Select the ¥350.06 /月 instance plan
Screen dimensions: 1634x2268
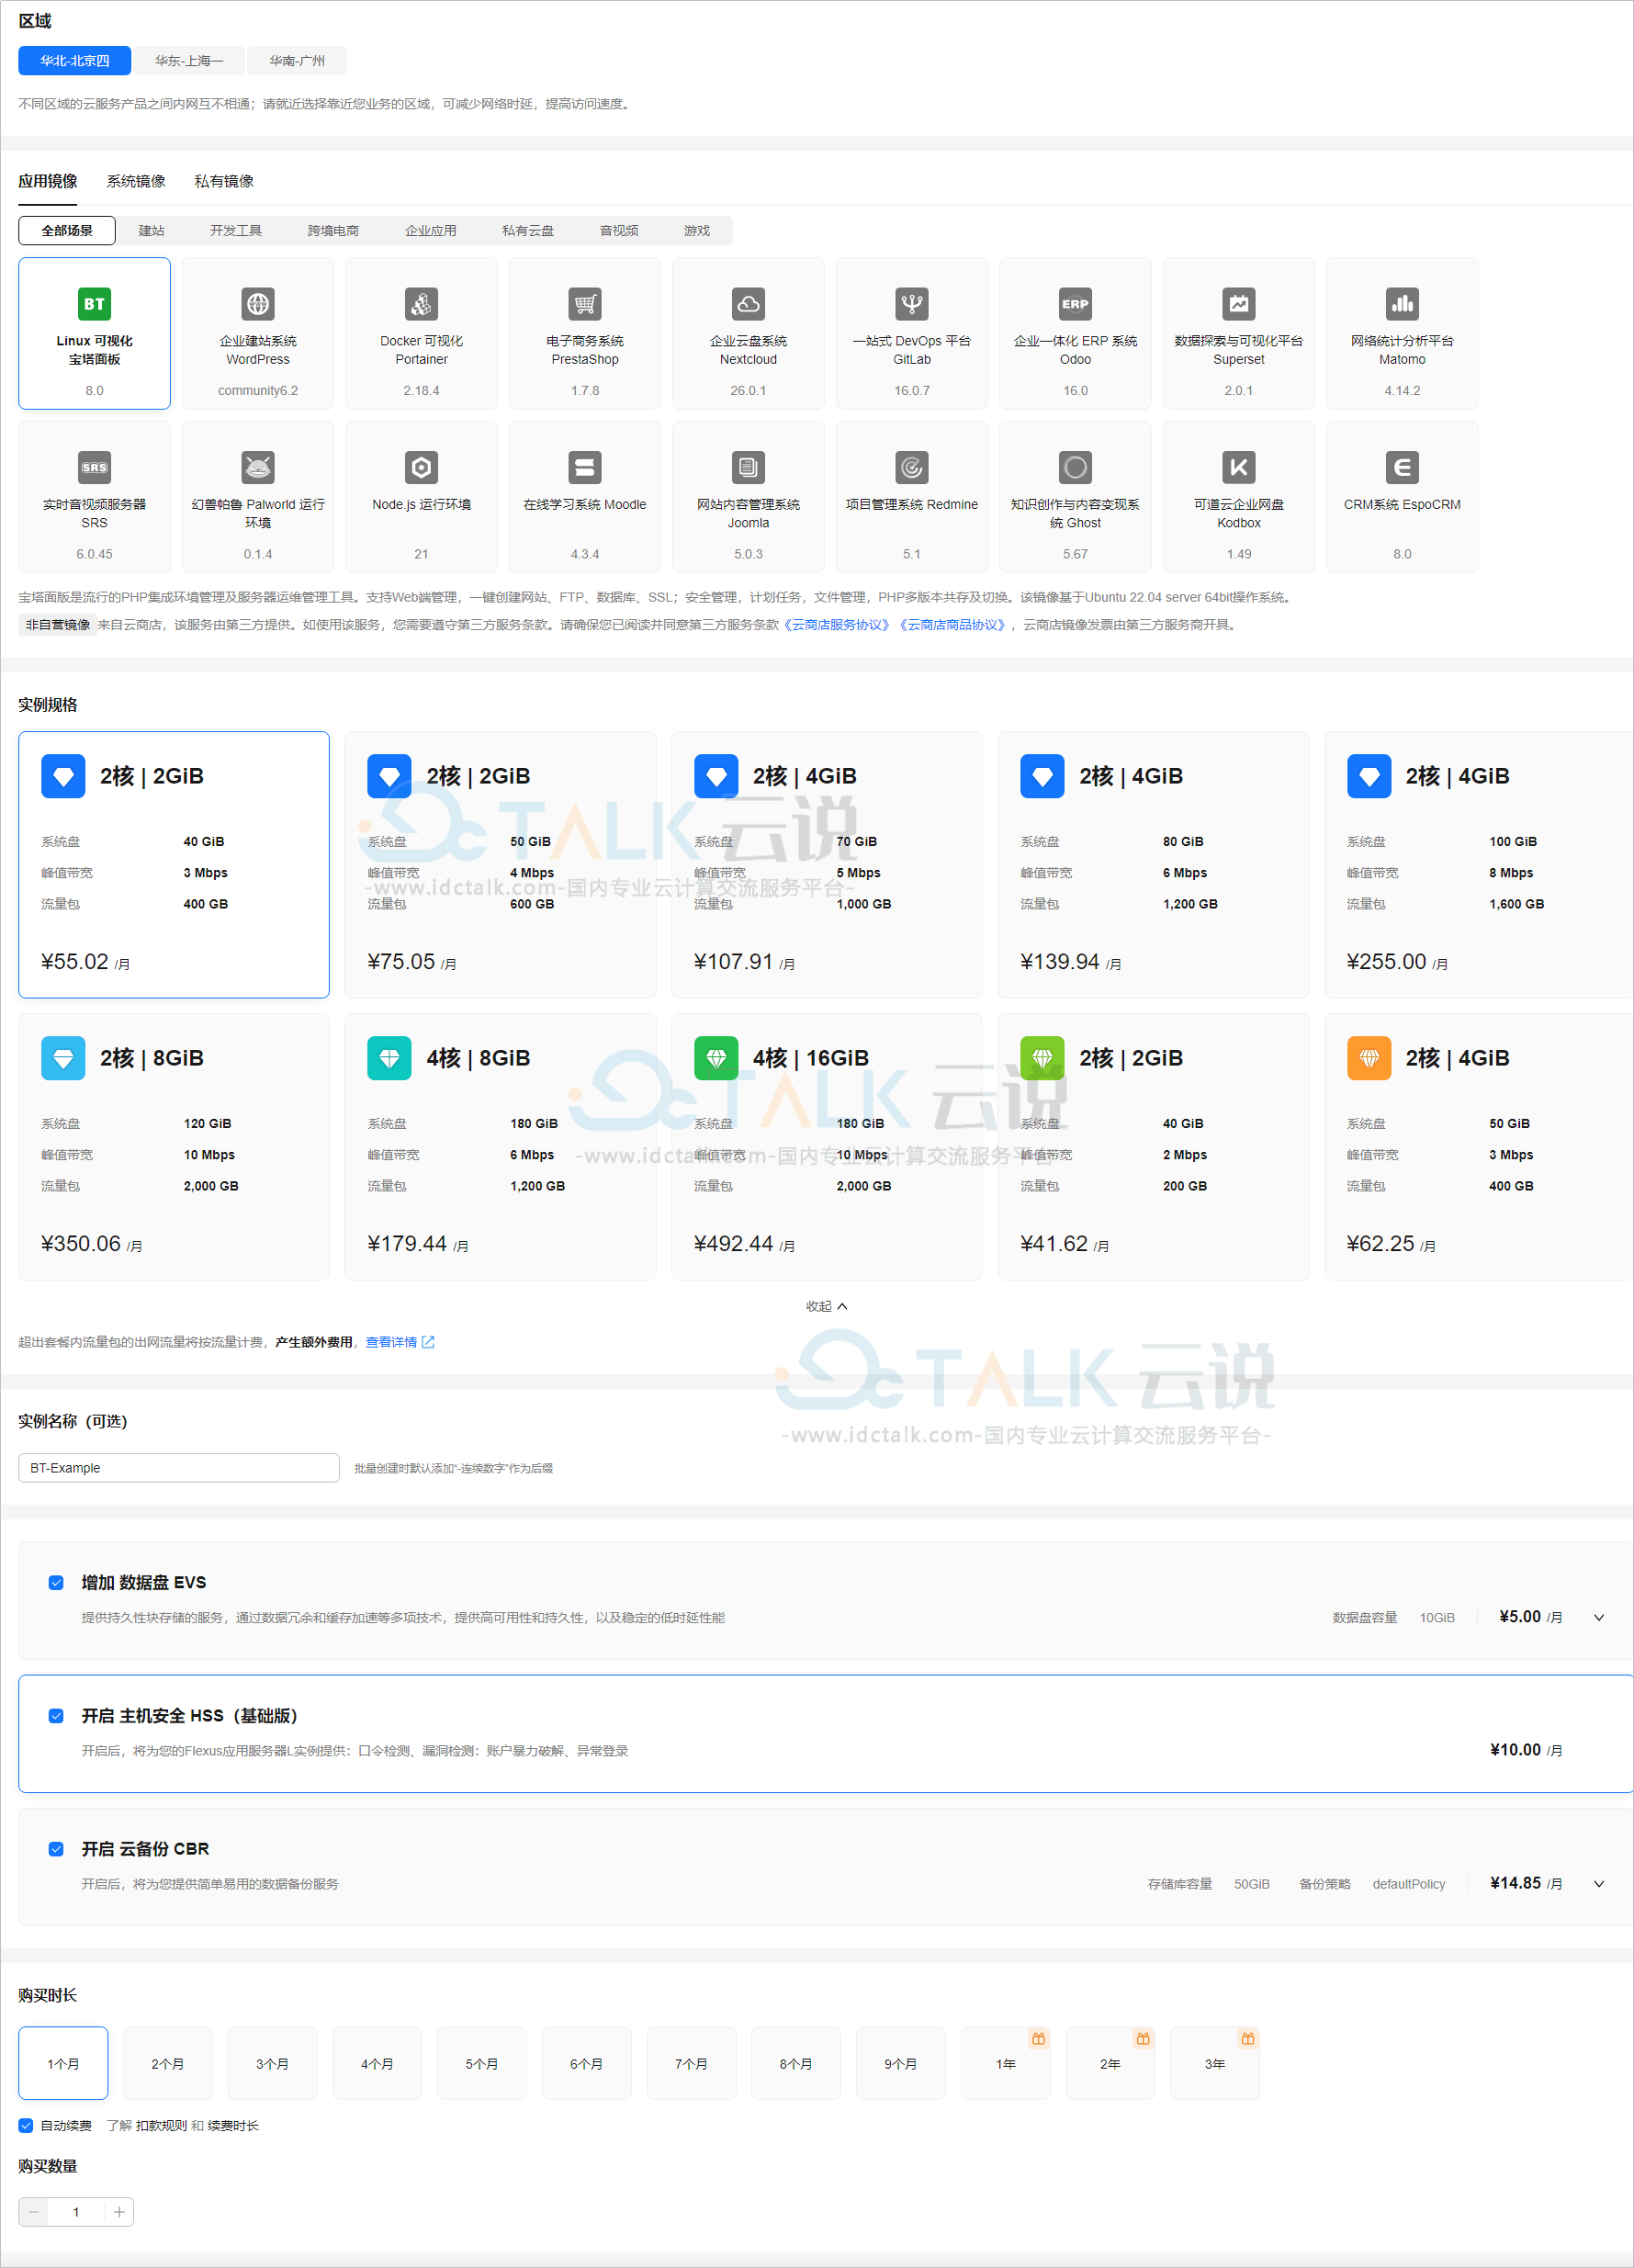pos(174,1146)
